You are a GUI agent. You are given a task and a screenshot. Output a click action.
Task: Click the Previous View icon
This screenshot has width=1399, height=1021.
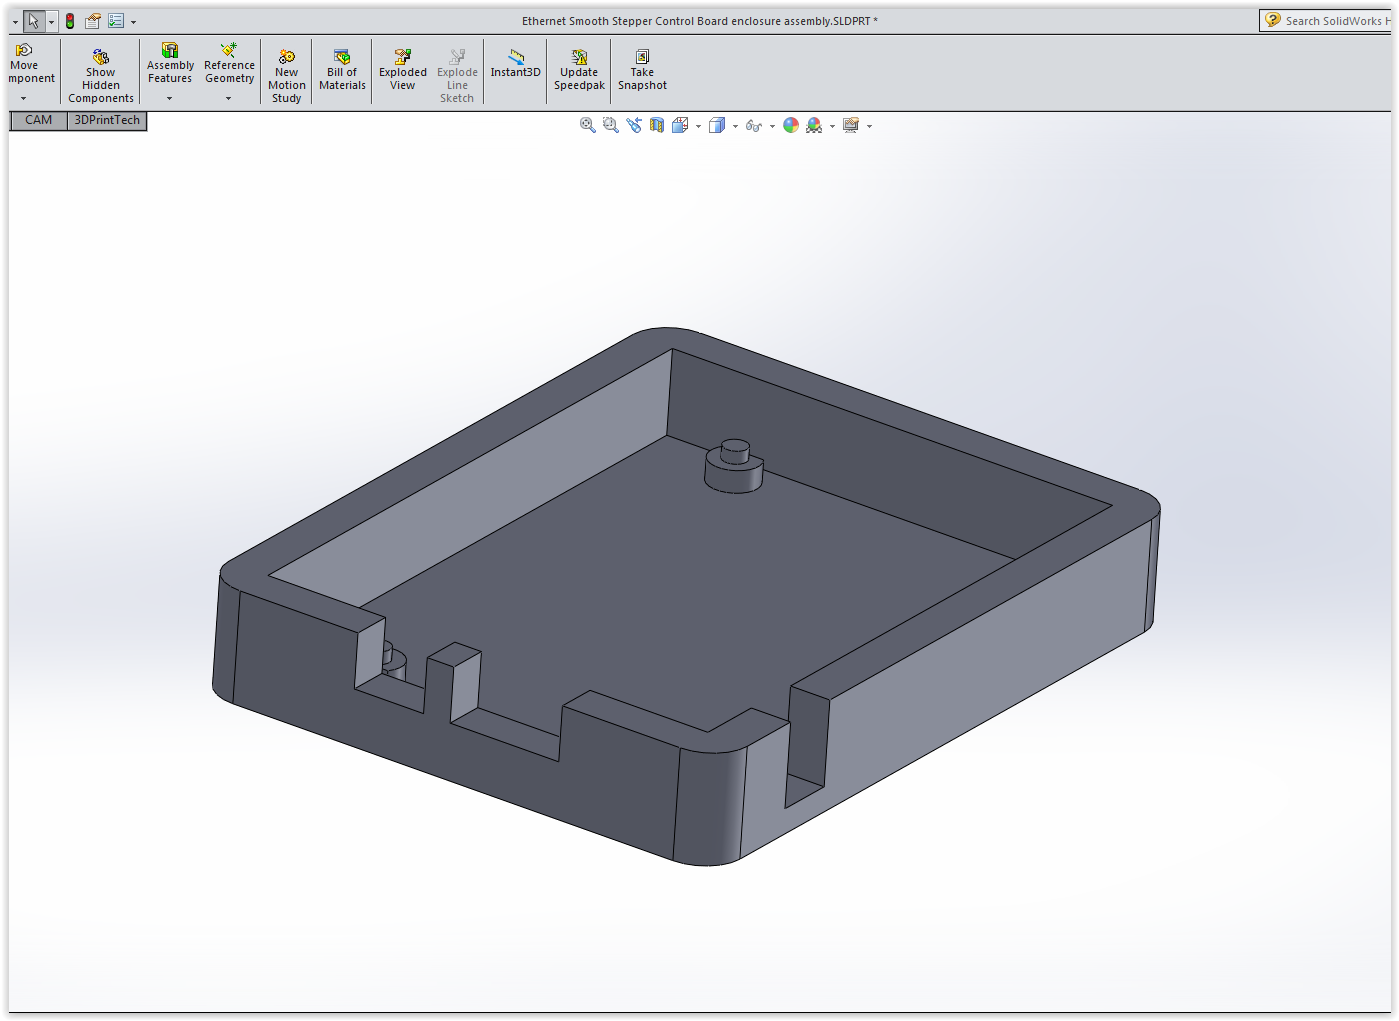point(634,125)
